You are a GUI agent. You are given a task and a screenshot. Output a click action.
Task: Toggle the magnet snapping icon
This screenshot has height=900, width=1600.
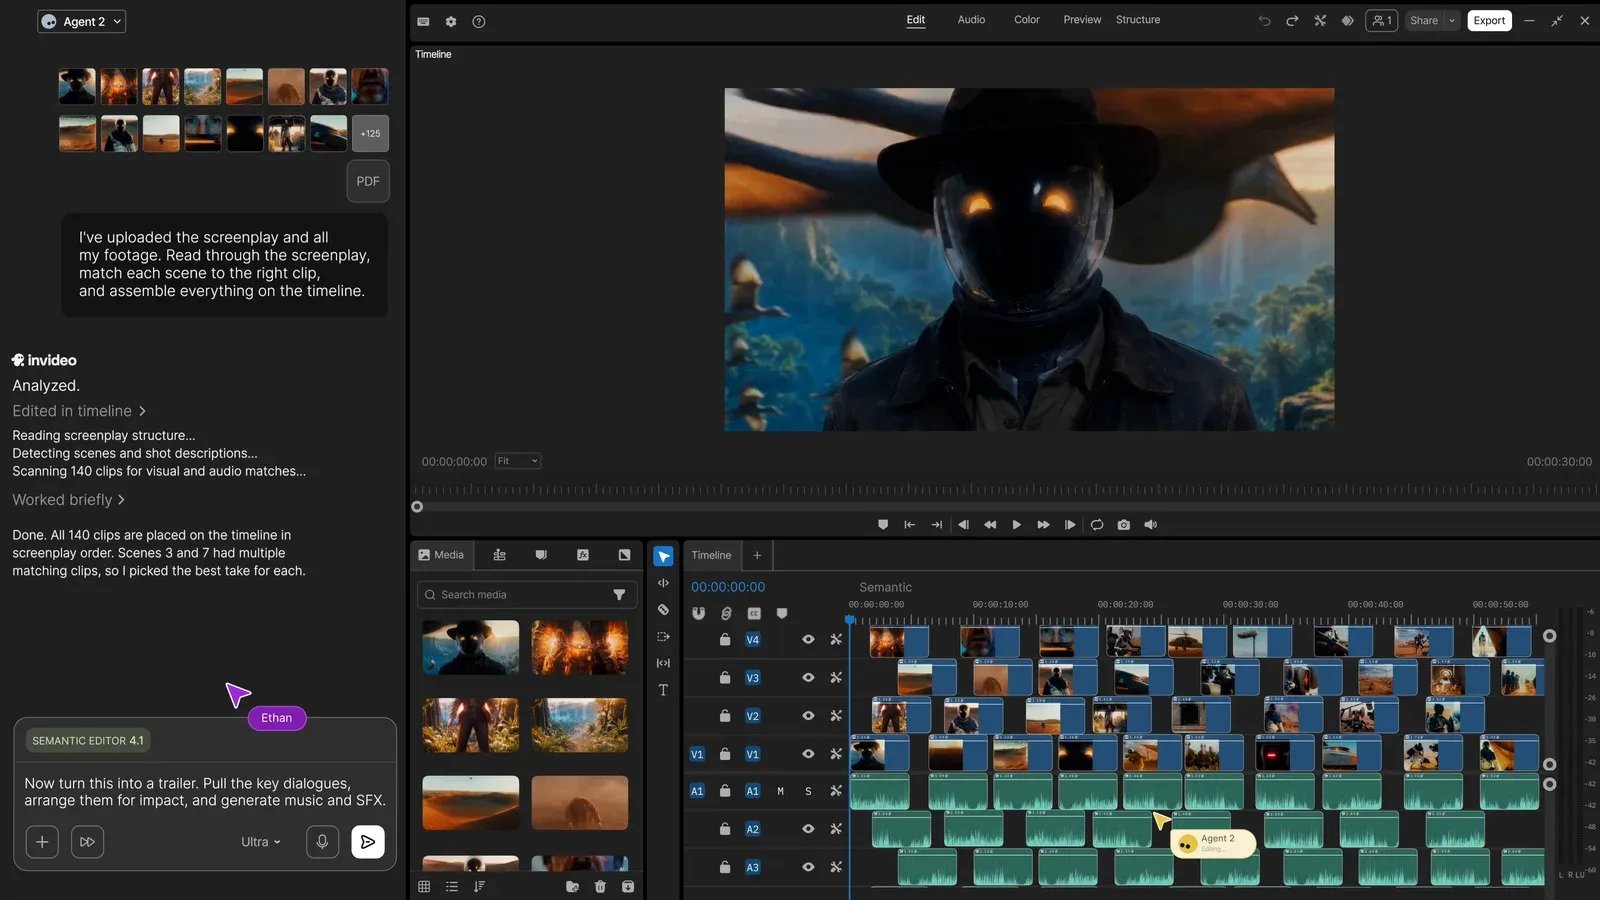[698, 613]
